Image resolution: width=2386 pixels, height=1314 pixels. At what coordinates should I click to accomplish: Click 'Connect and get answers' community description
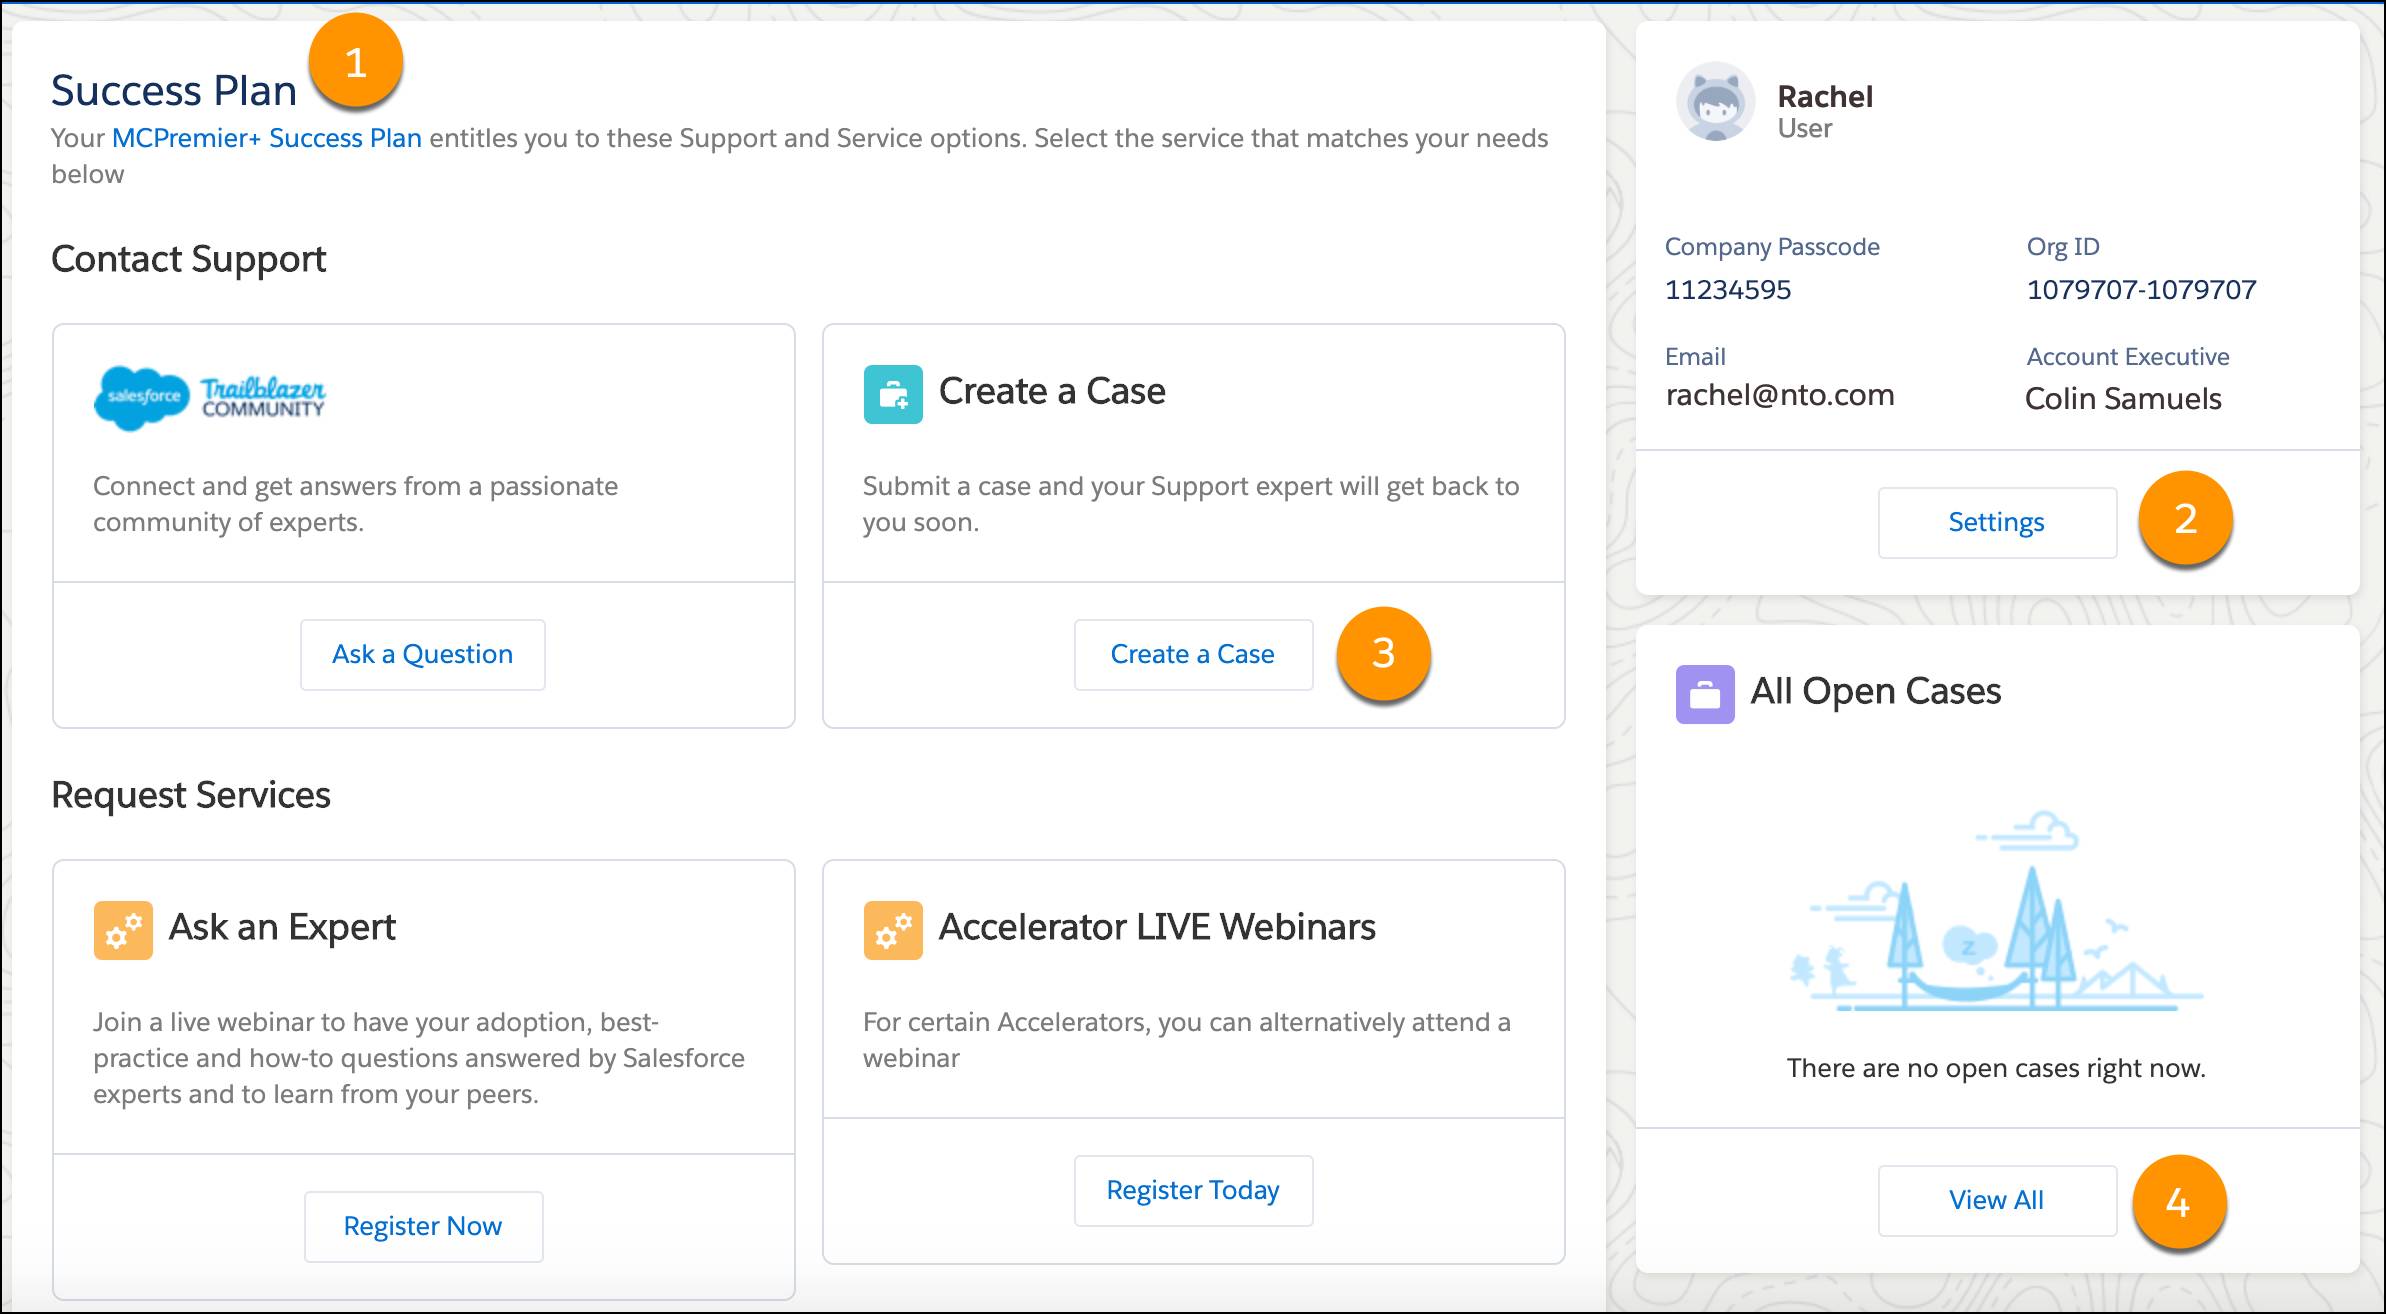pos(355,504)
